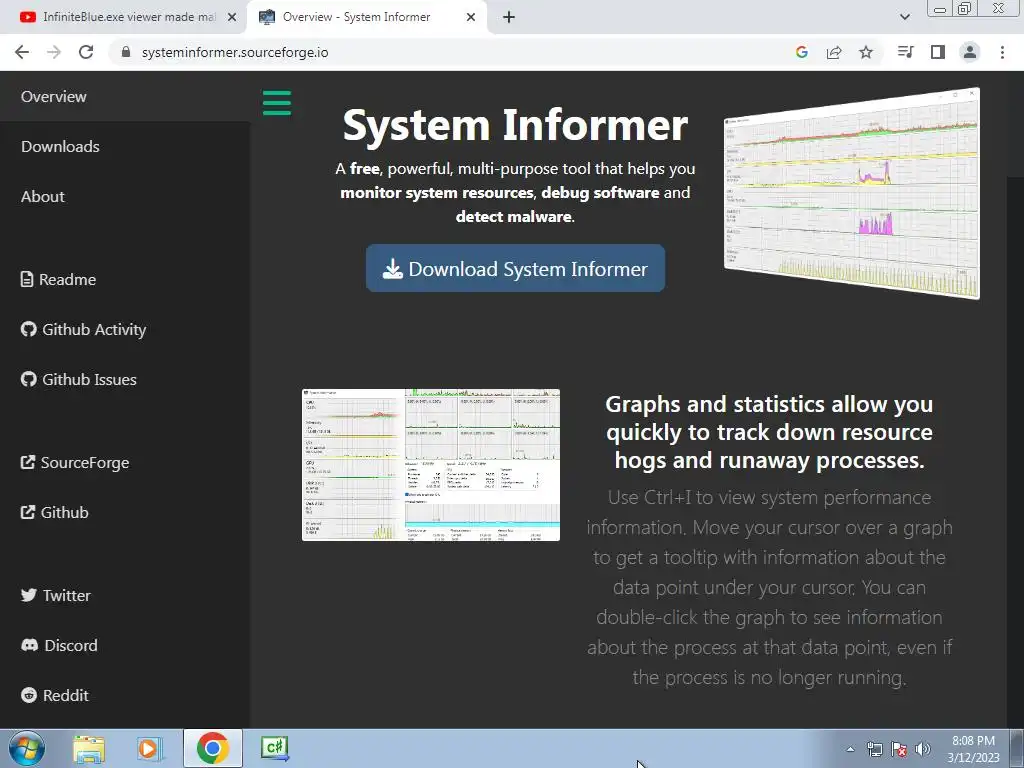Reload the System Informer page
1024x768 pixels.
pyautogui.click(x=86, y=52)
